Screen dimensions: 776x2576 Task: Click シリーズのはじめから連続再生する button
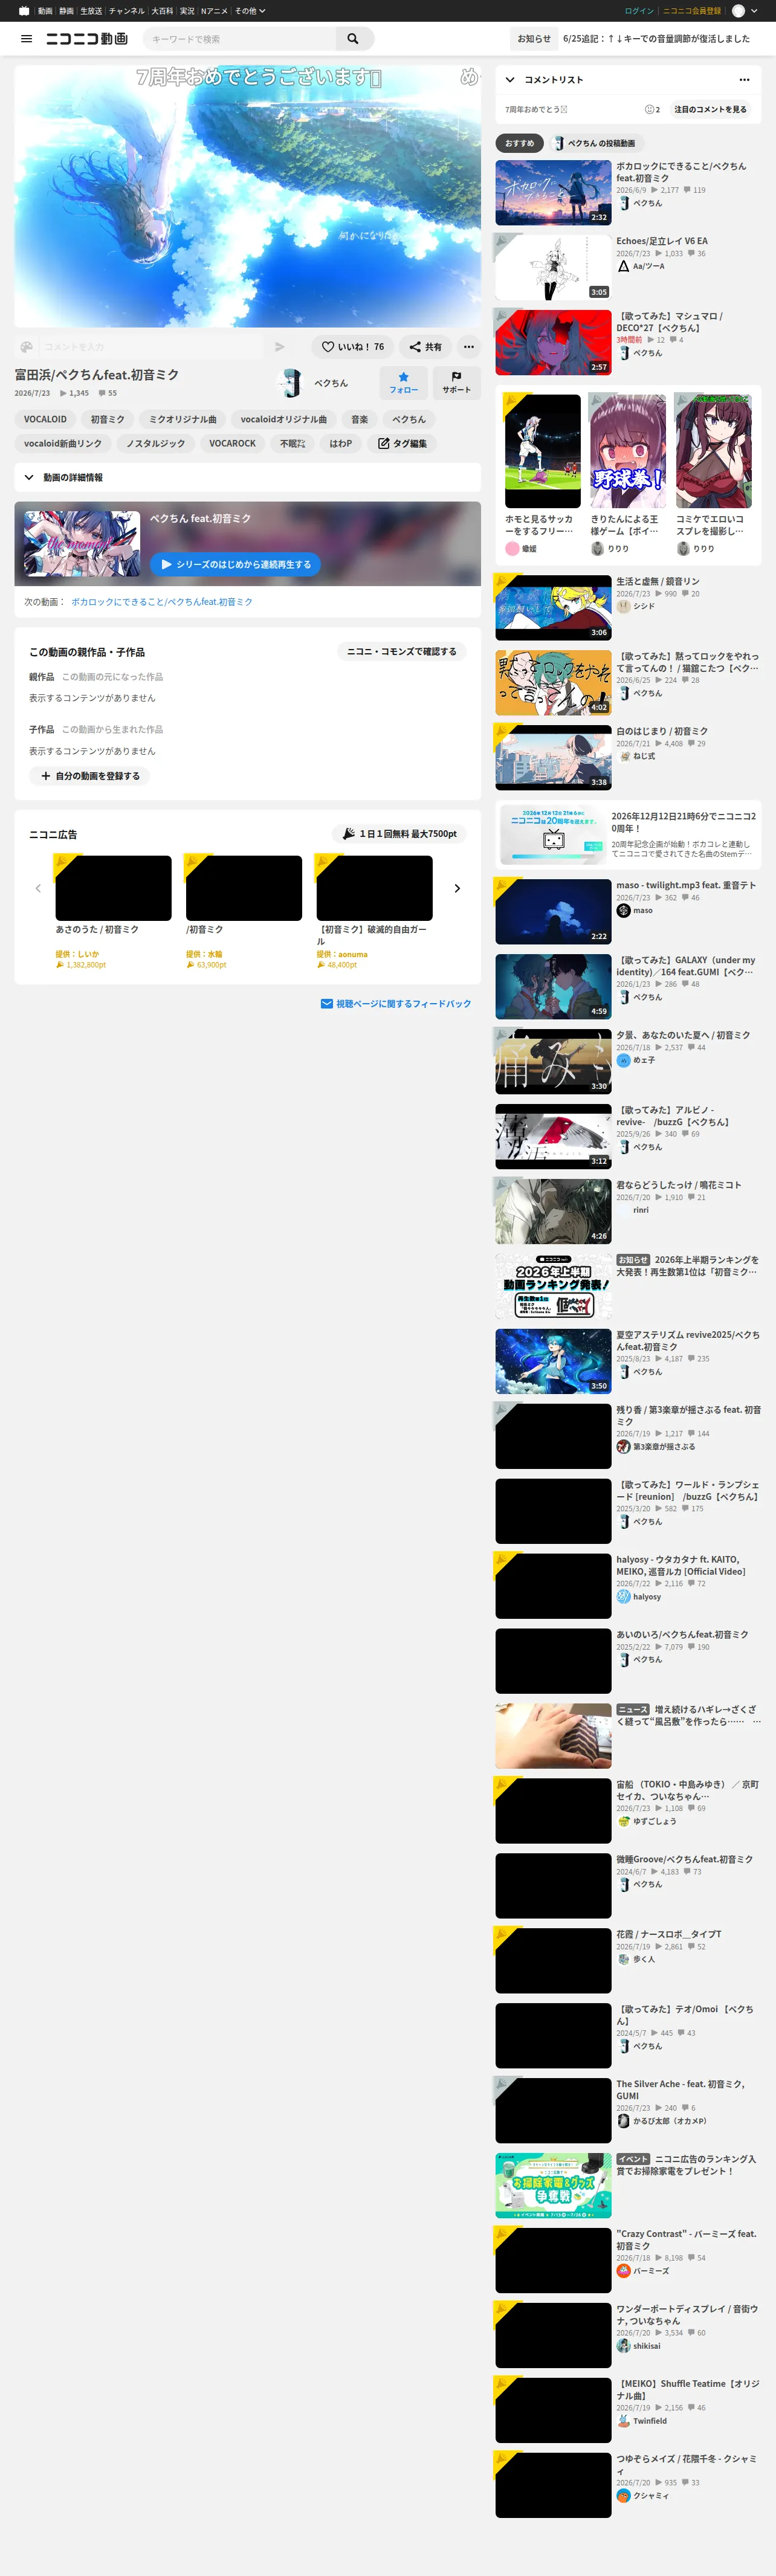tap(235, 564)
